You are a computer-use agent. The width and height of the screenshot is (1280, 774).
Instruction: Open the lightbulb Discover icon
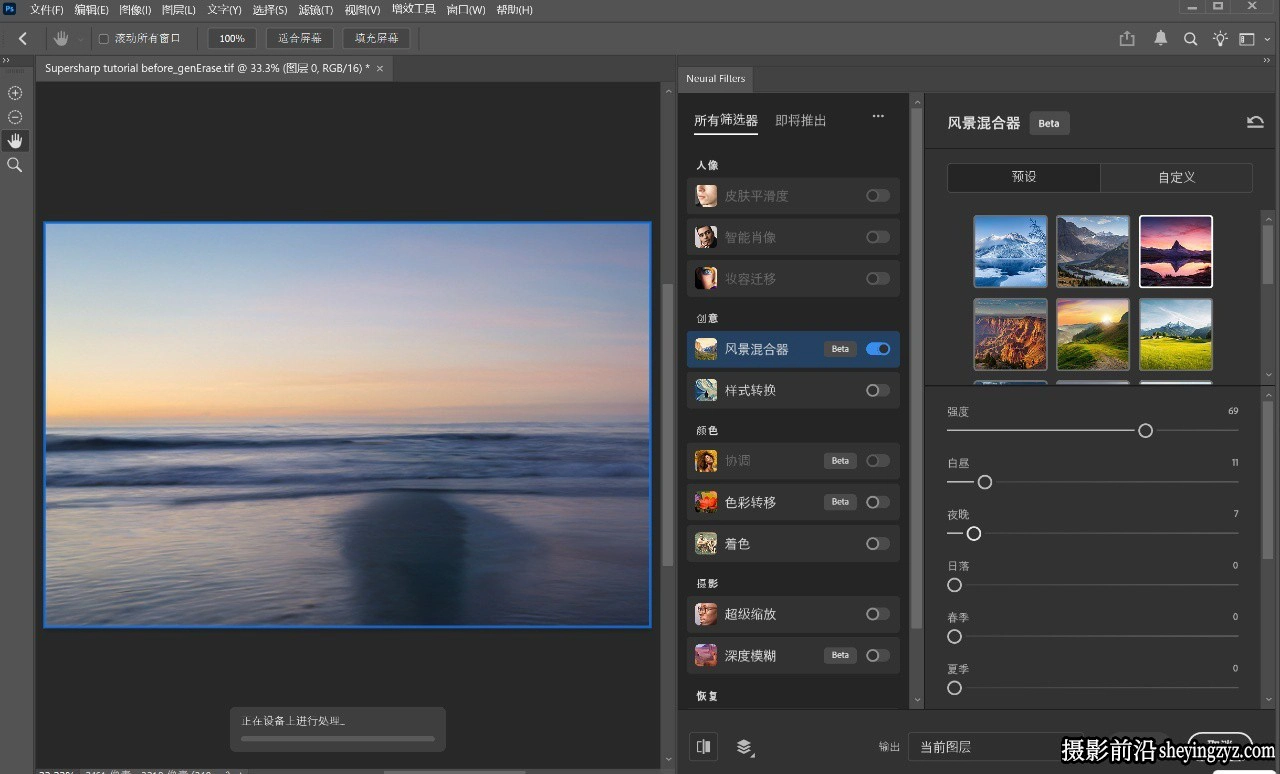(1220, 39)
